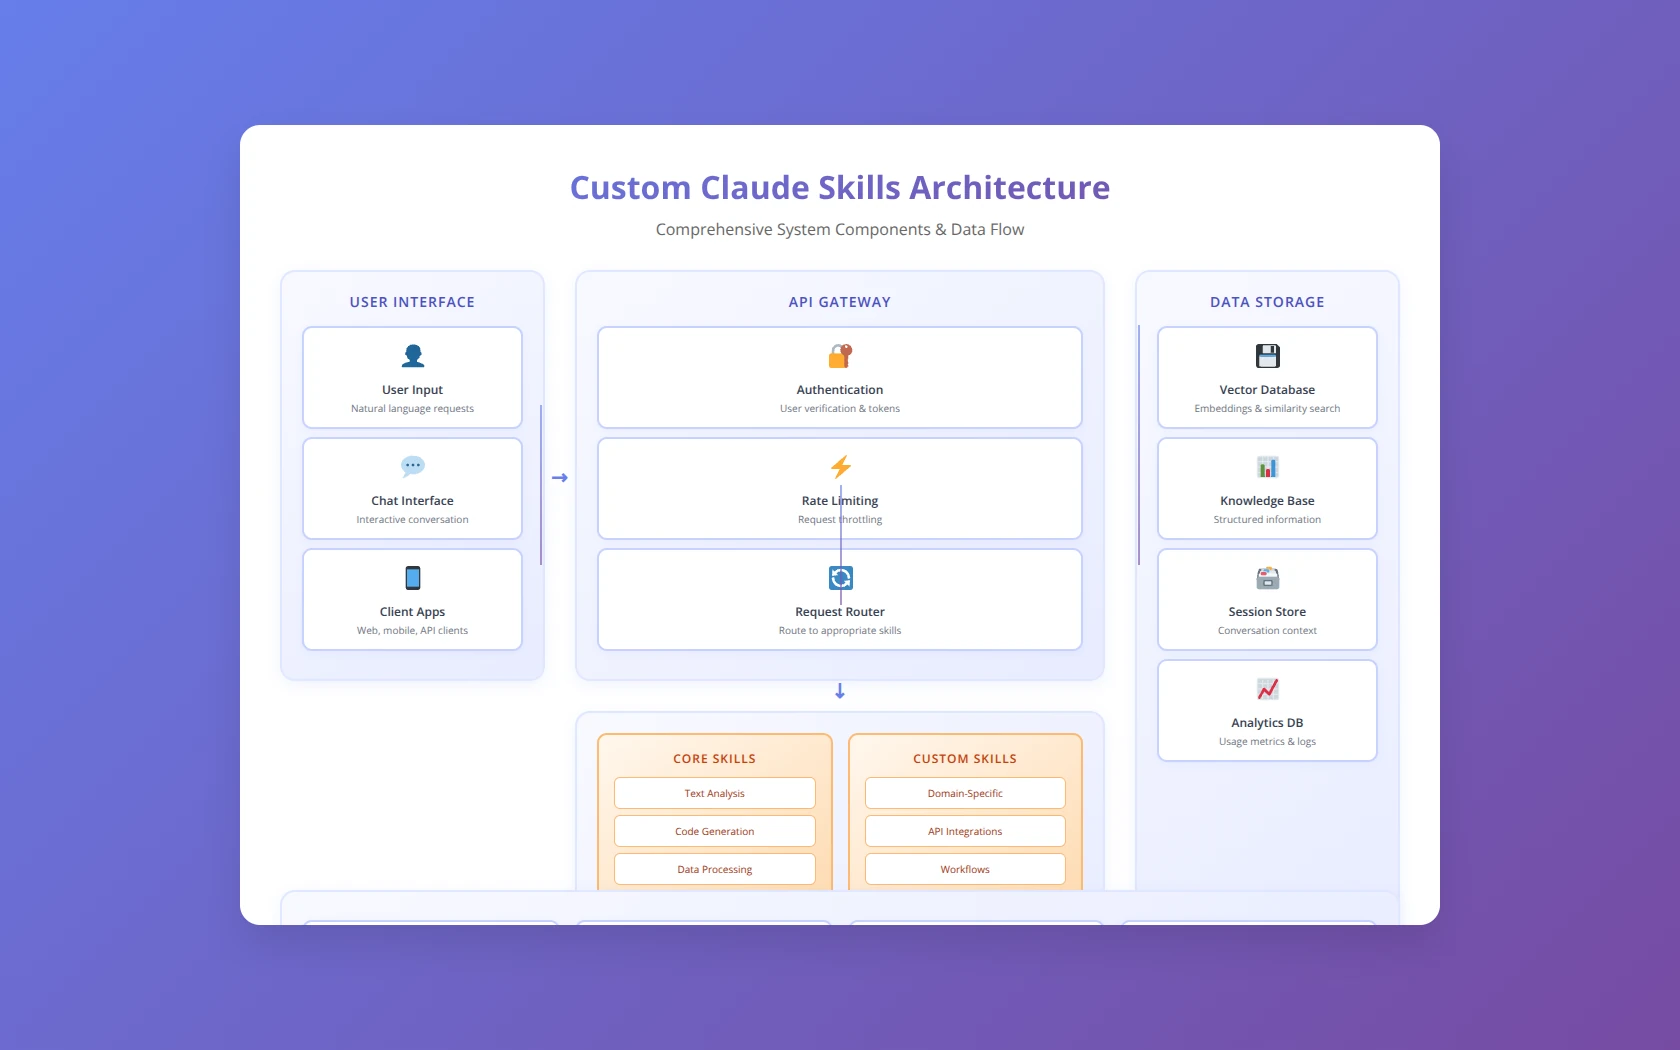Select the Domain-Specific skill chip

tap(965, 793)
